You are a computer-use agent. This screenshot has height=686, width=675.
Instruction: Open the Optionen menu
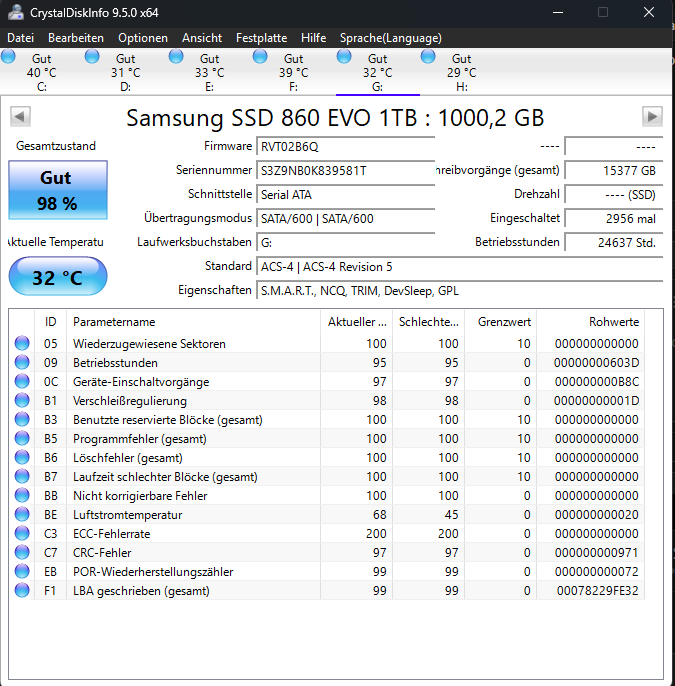[143, 38]
